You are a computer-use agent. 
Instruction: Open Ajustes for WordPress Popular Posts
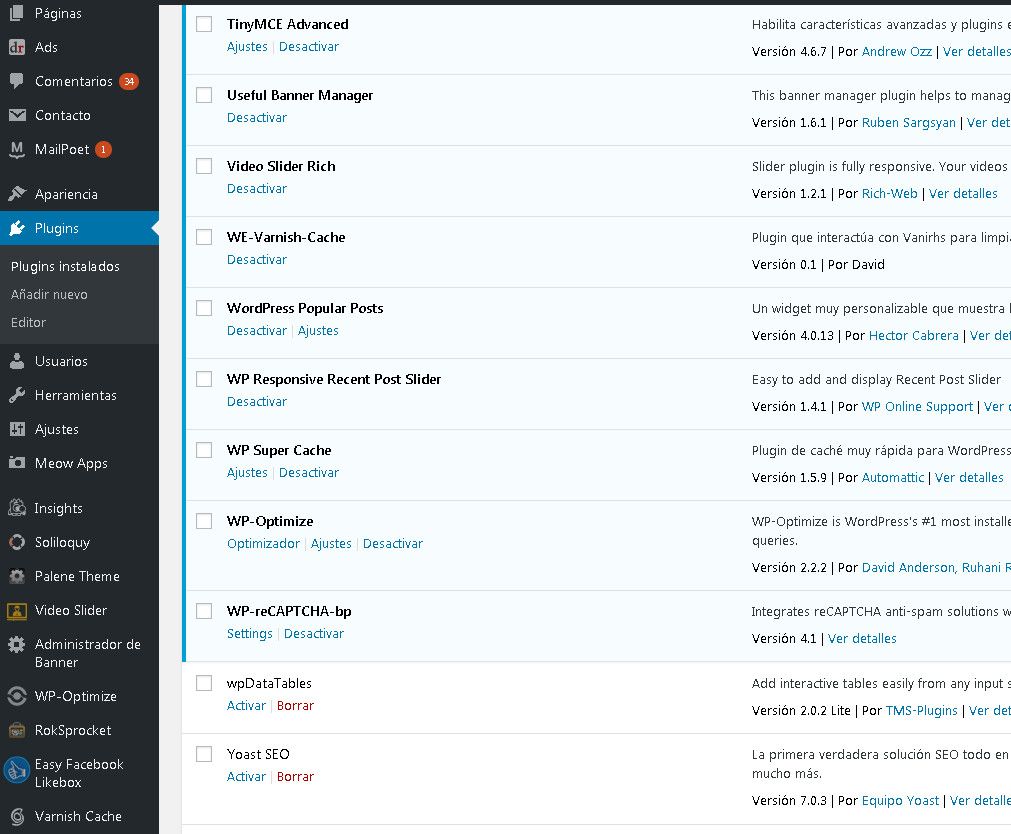click(318, 330)
